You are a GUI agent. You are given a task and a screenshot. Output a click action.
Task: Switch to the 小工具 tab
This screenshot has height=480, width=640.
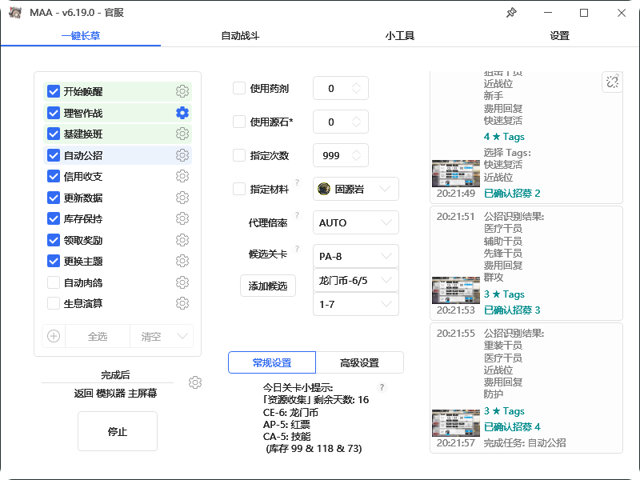(400, 36)
